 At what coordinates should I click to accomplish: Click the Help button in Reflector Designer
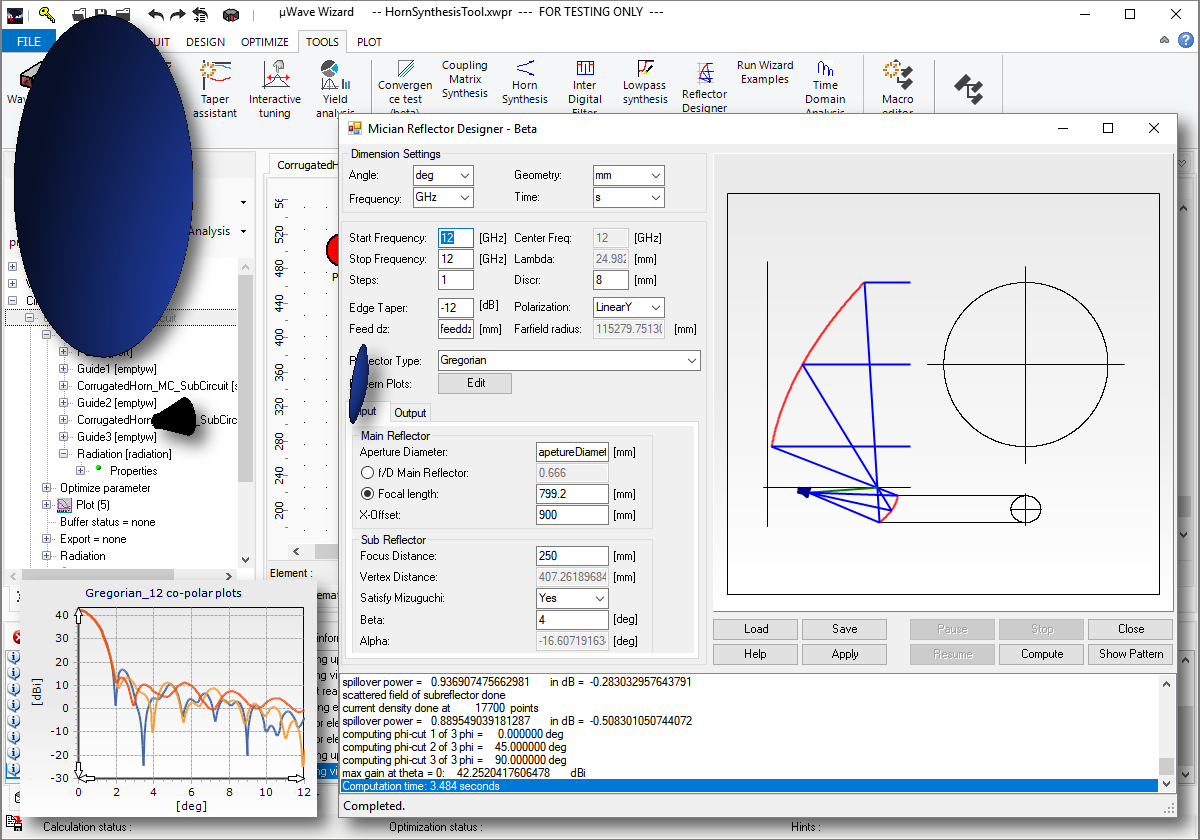coord(756,654)
